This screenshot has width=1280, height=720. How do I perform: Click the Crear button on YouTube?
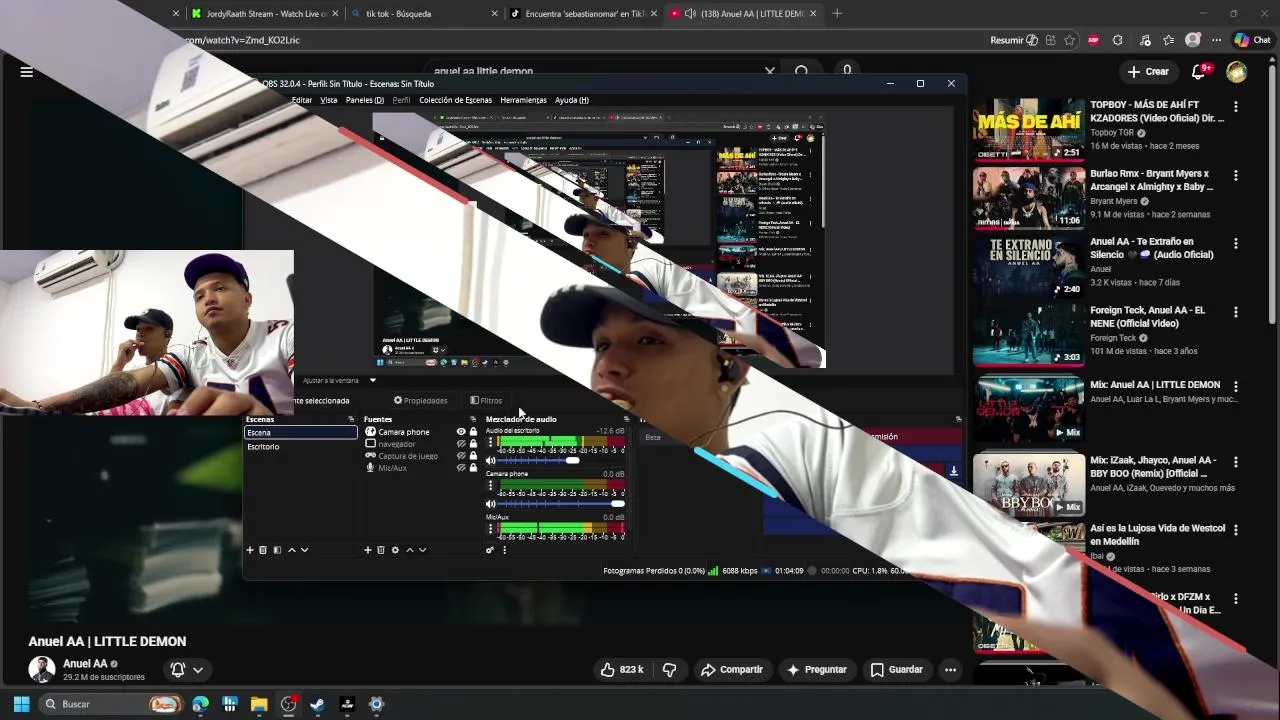click(x=1148, y=72)
